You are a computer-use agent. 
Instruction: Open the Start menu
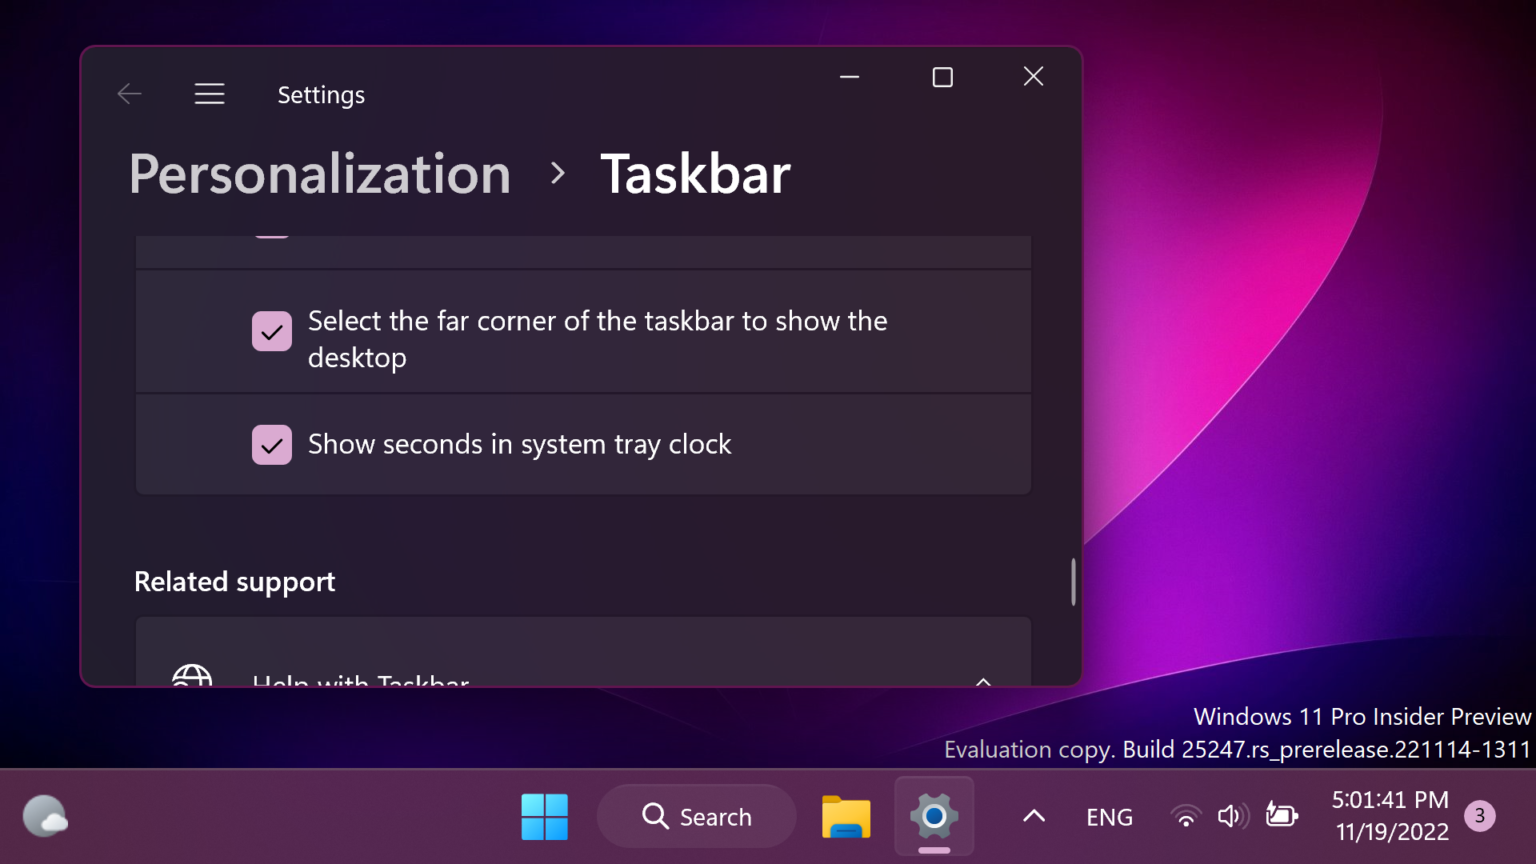pyautogui.click(x=544, y=816)
